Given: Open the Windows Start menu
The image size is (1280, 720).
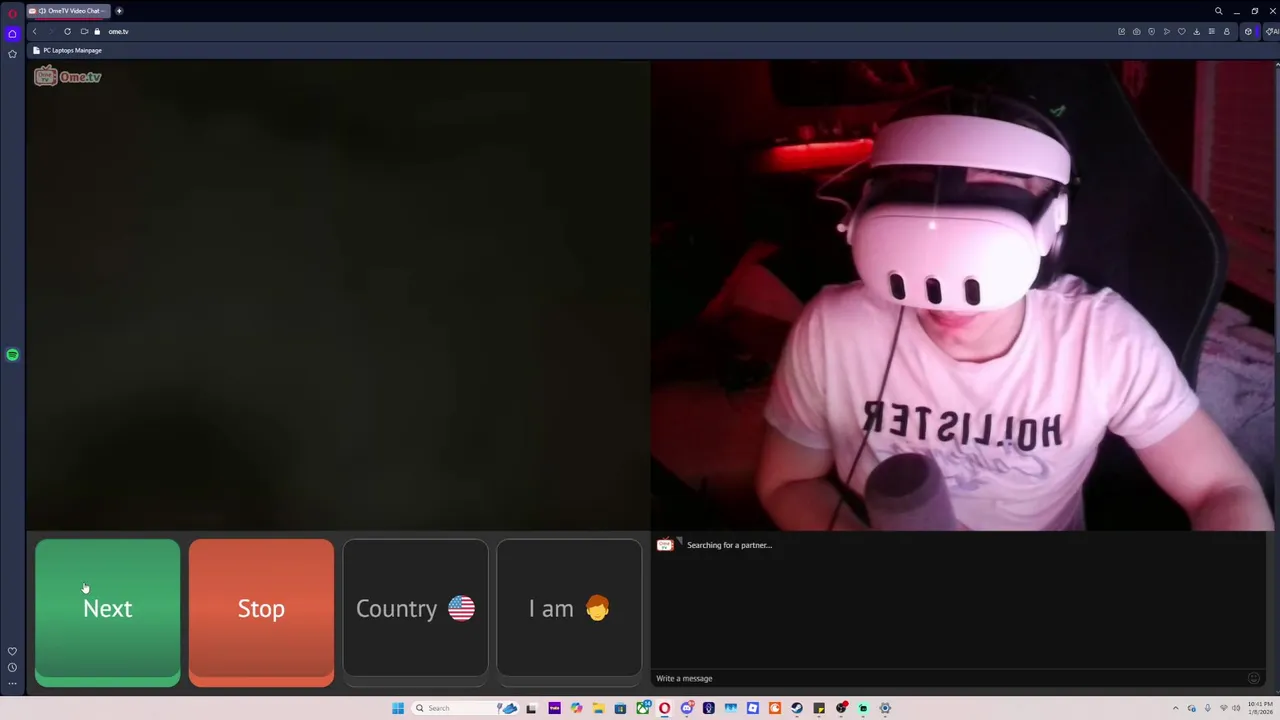Looking at the screenshot, I should tap(398, 708).
